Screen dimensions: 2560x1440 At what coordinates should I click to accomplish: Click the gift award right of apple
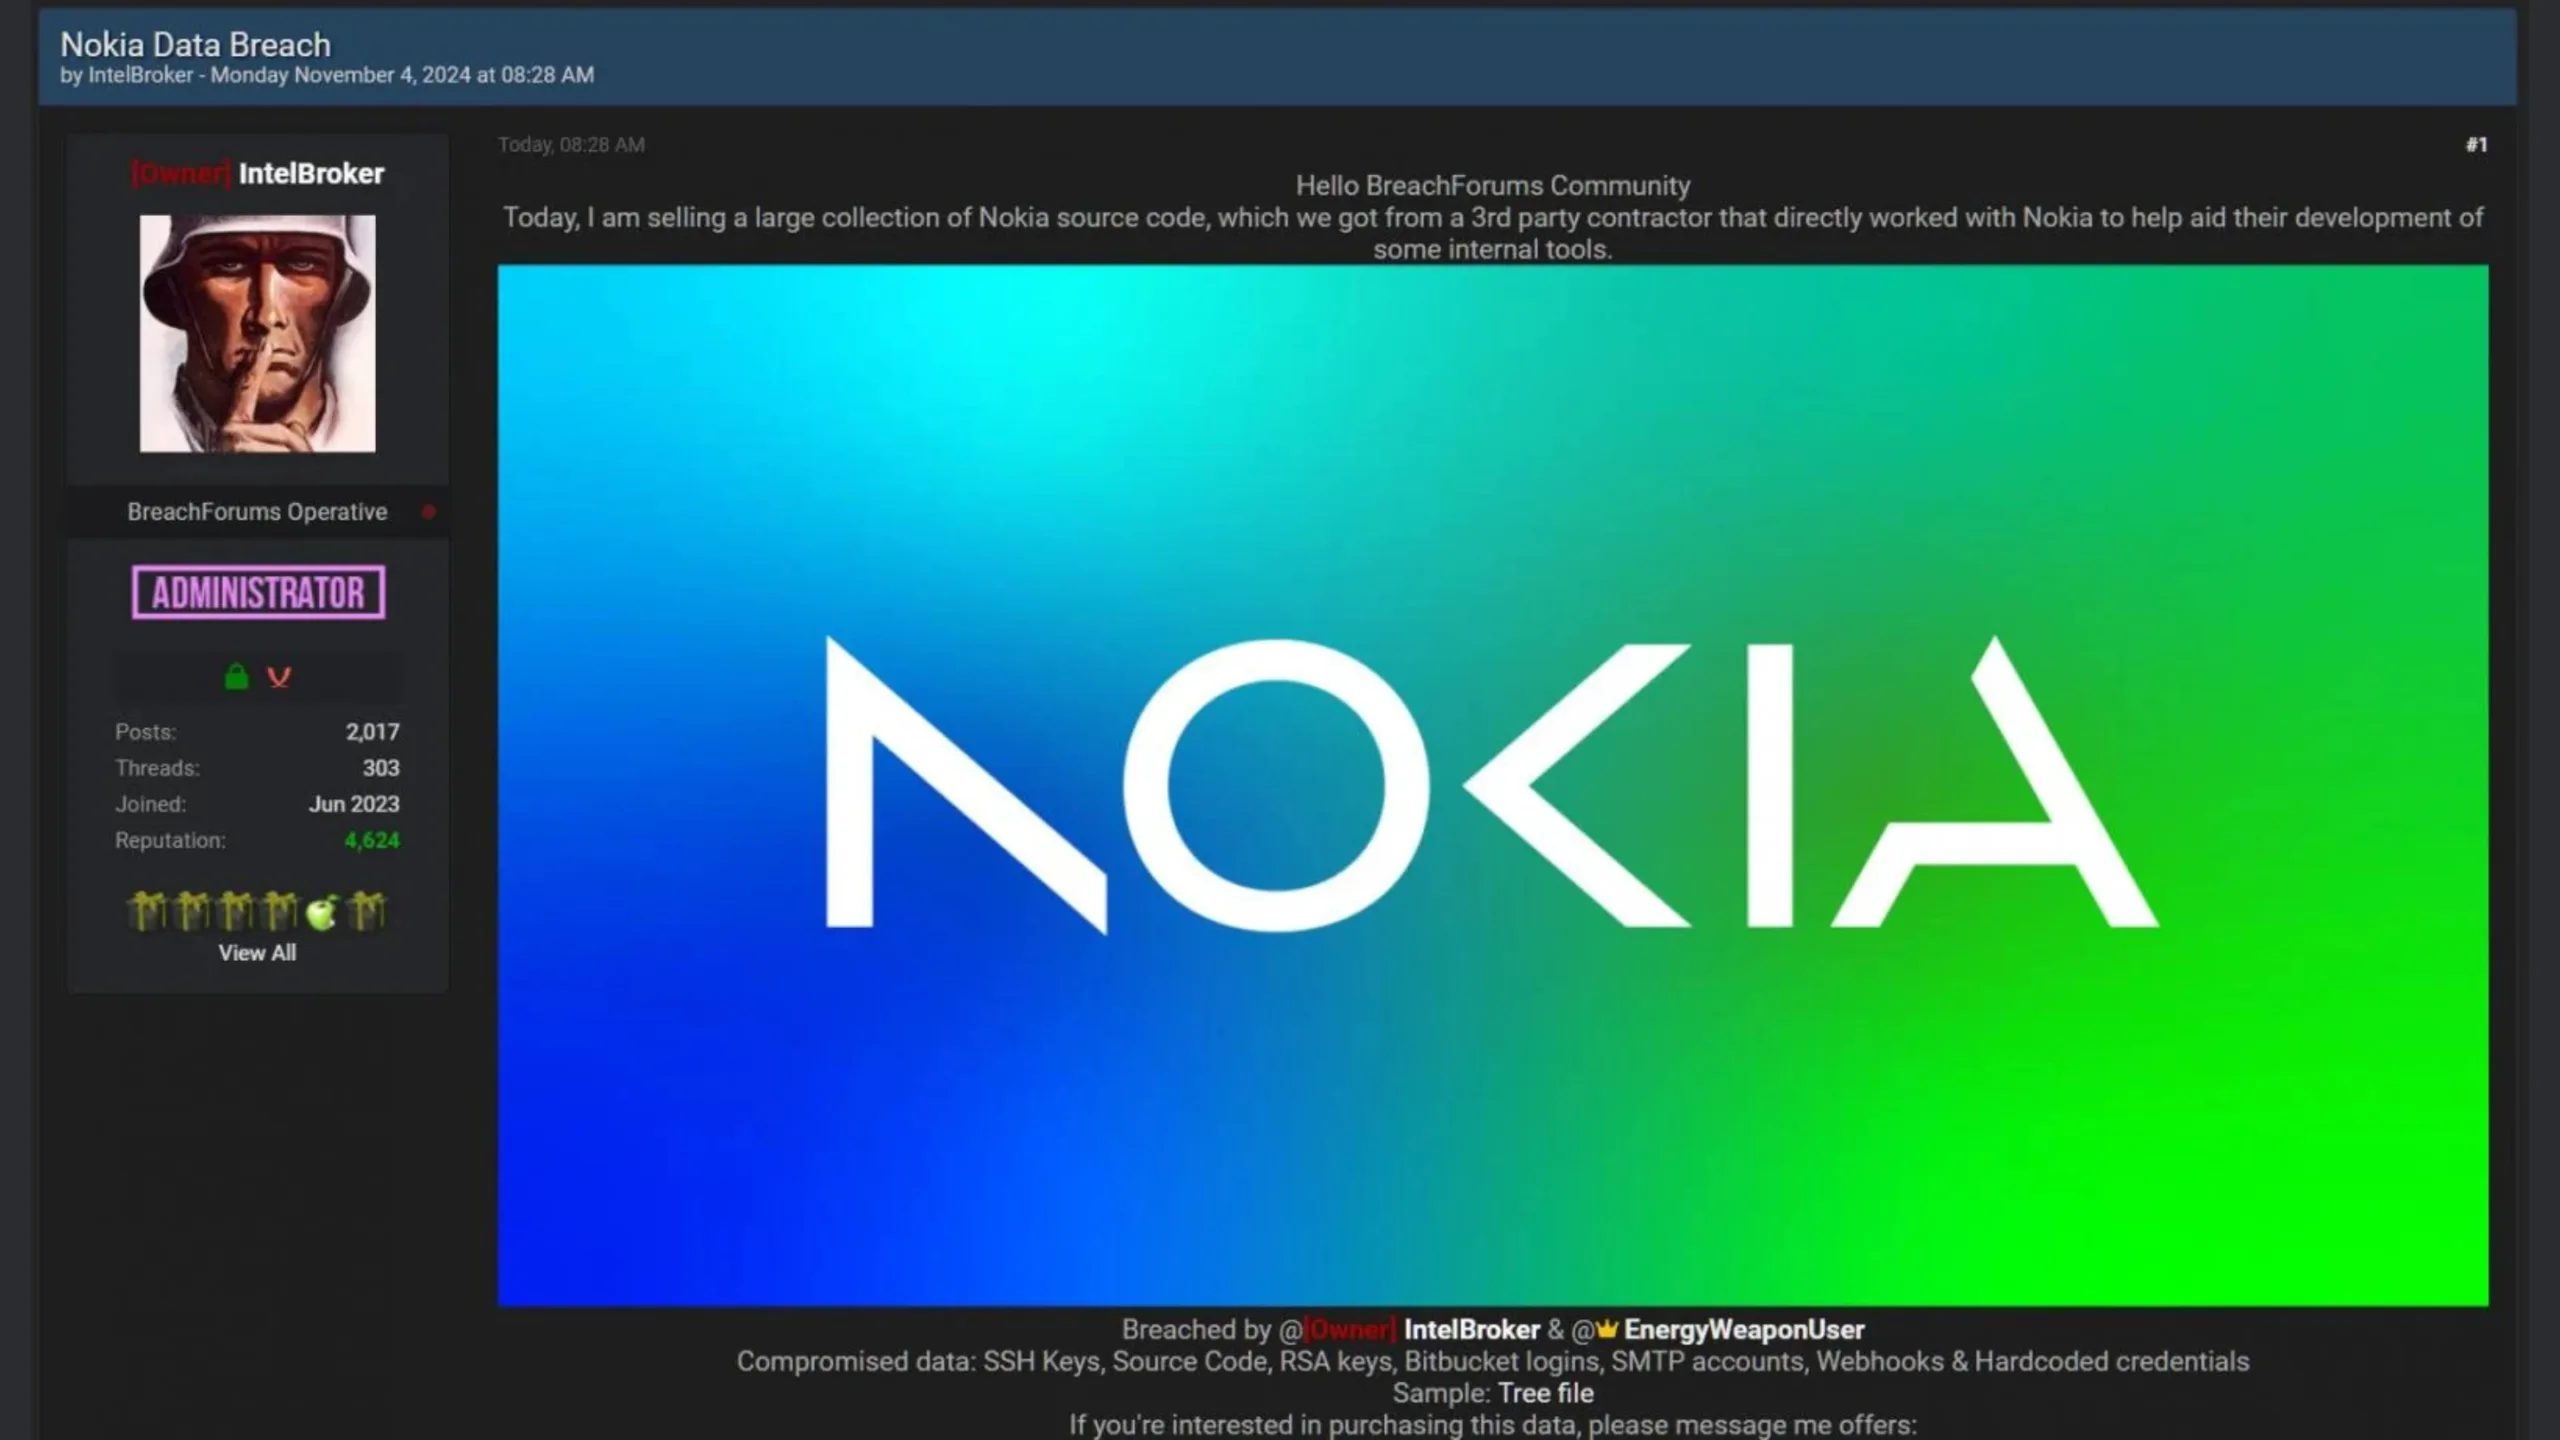[367, 910]
